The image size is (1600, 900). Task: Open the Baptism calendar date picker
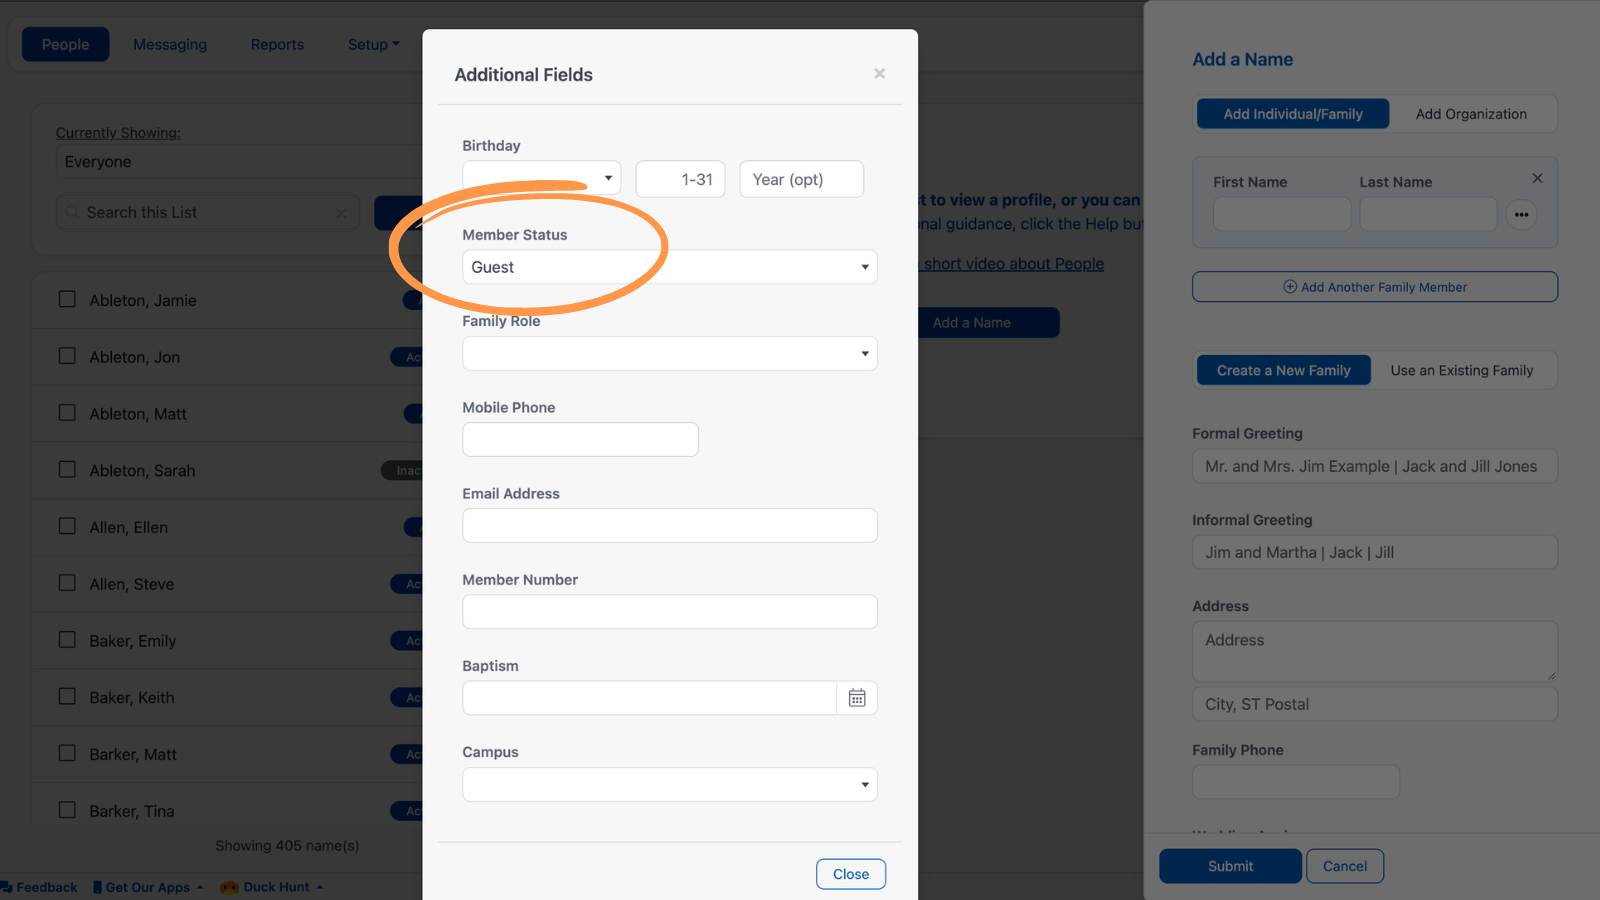857,698
